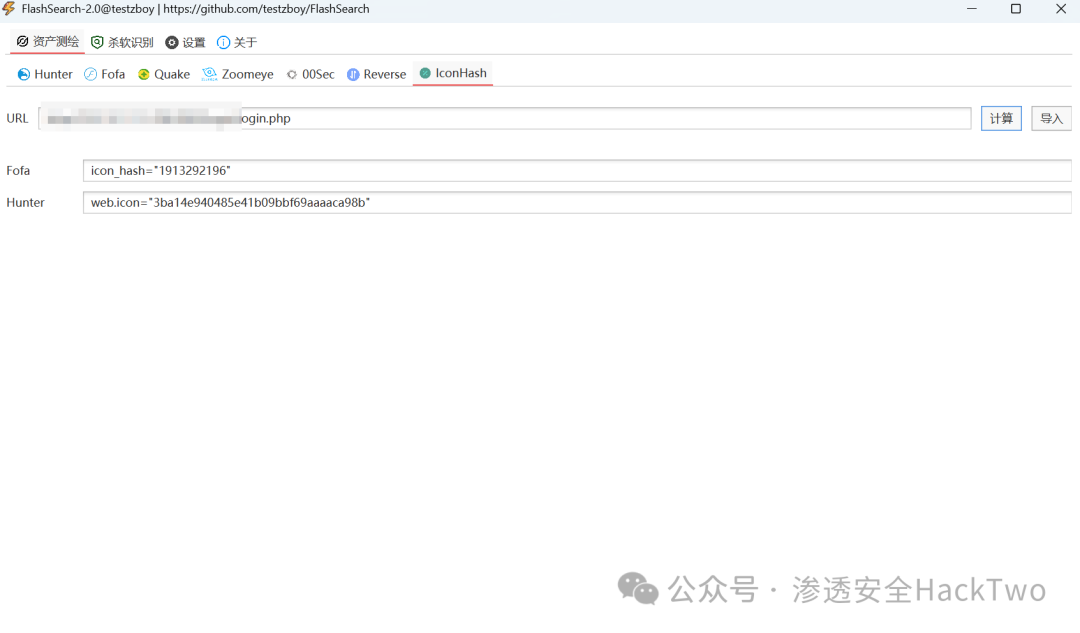The image size is (1080, 633).
Task: Select the 00Sec search tab
Action: (x=311, y=74)
